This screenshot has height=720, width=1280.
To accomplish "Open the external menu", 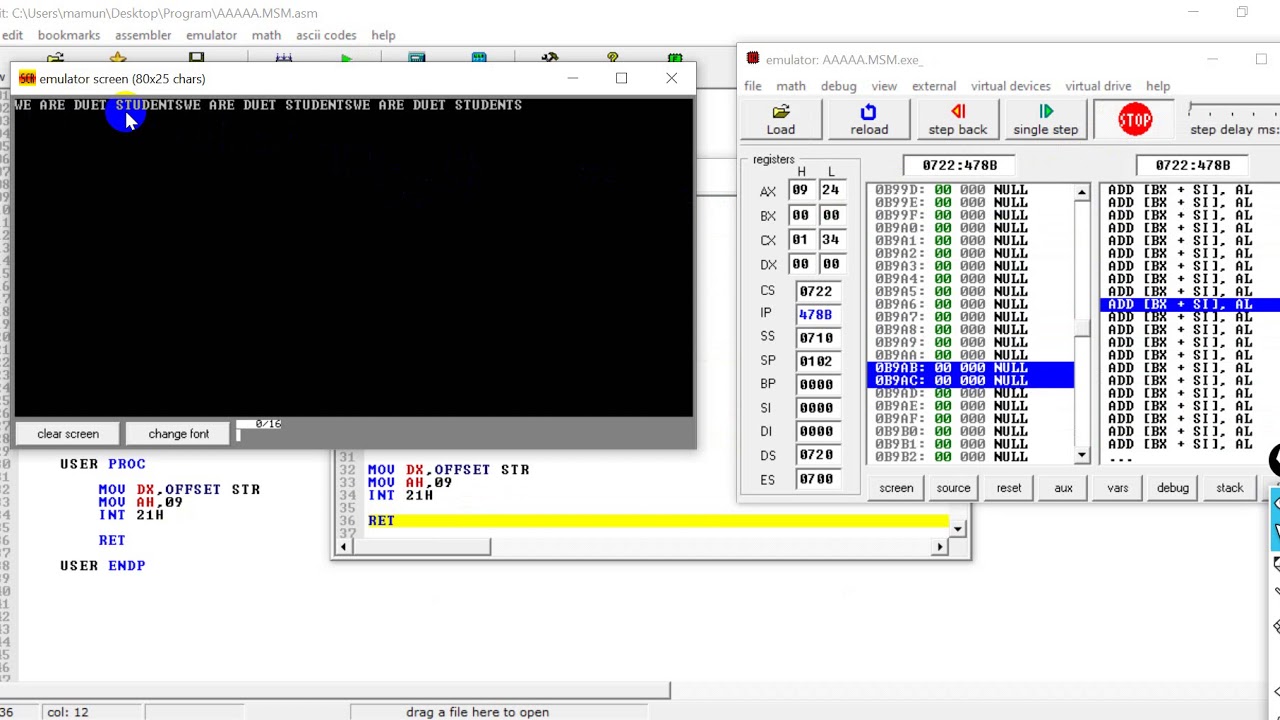I will pos(934,86).
